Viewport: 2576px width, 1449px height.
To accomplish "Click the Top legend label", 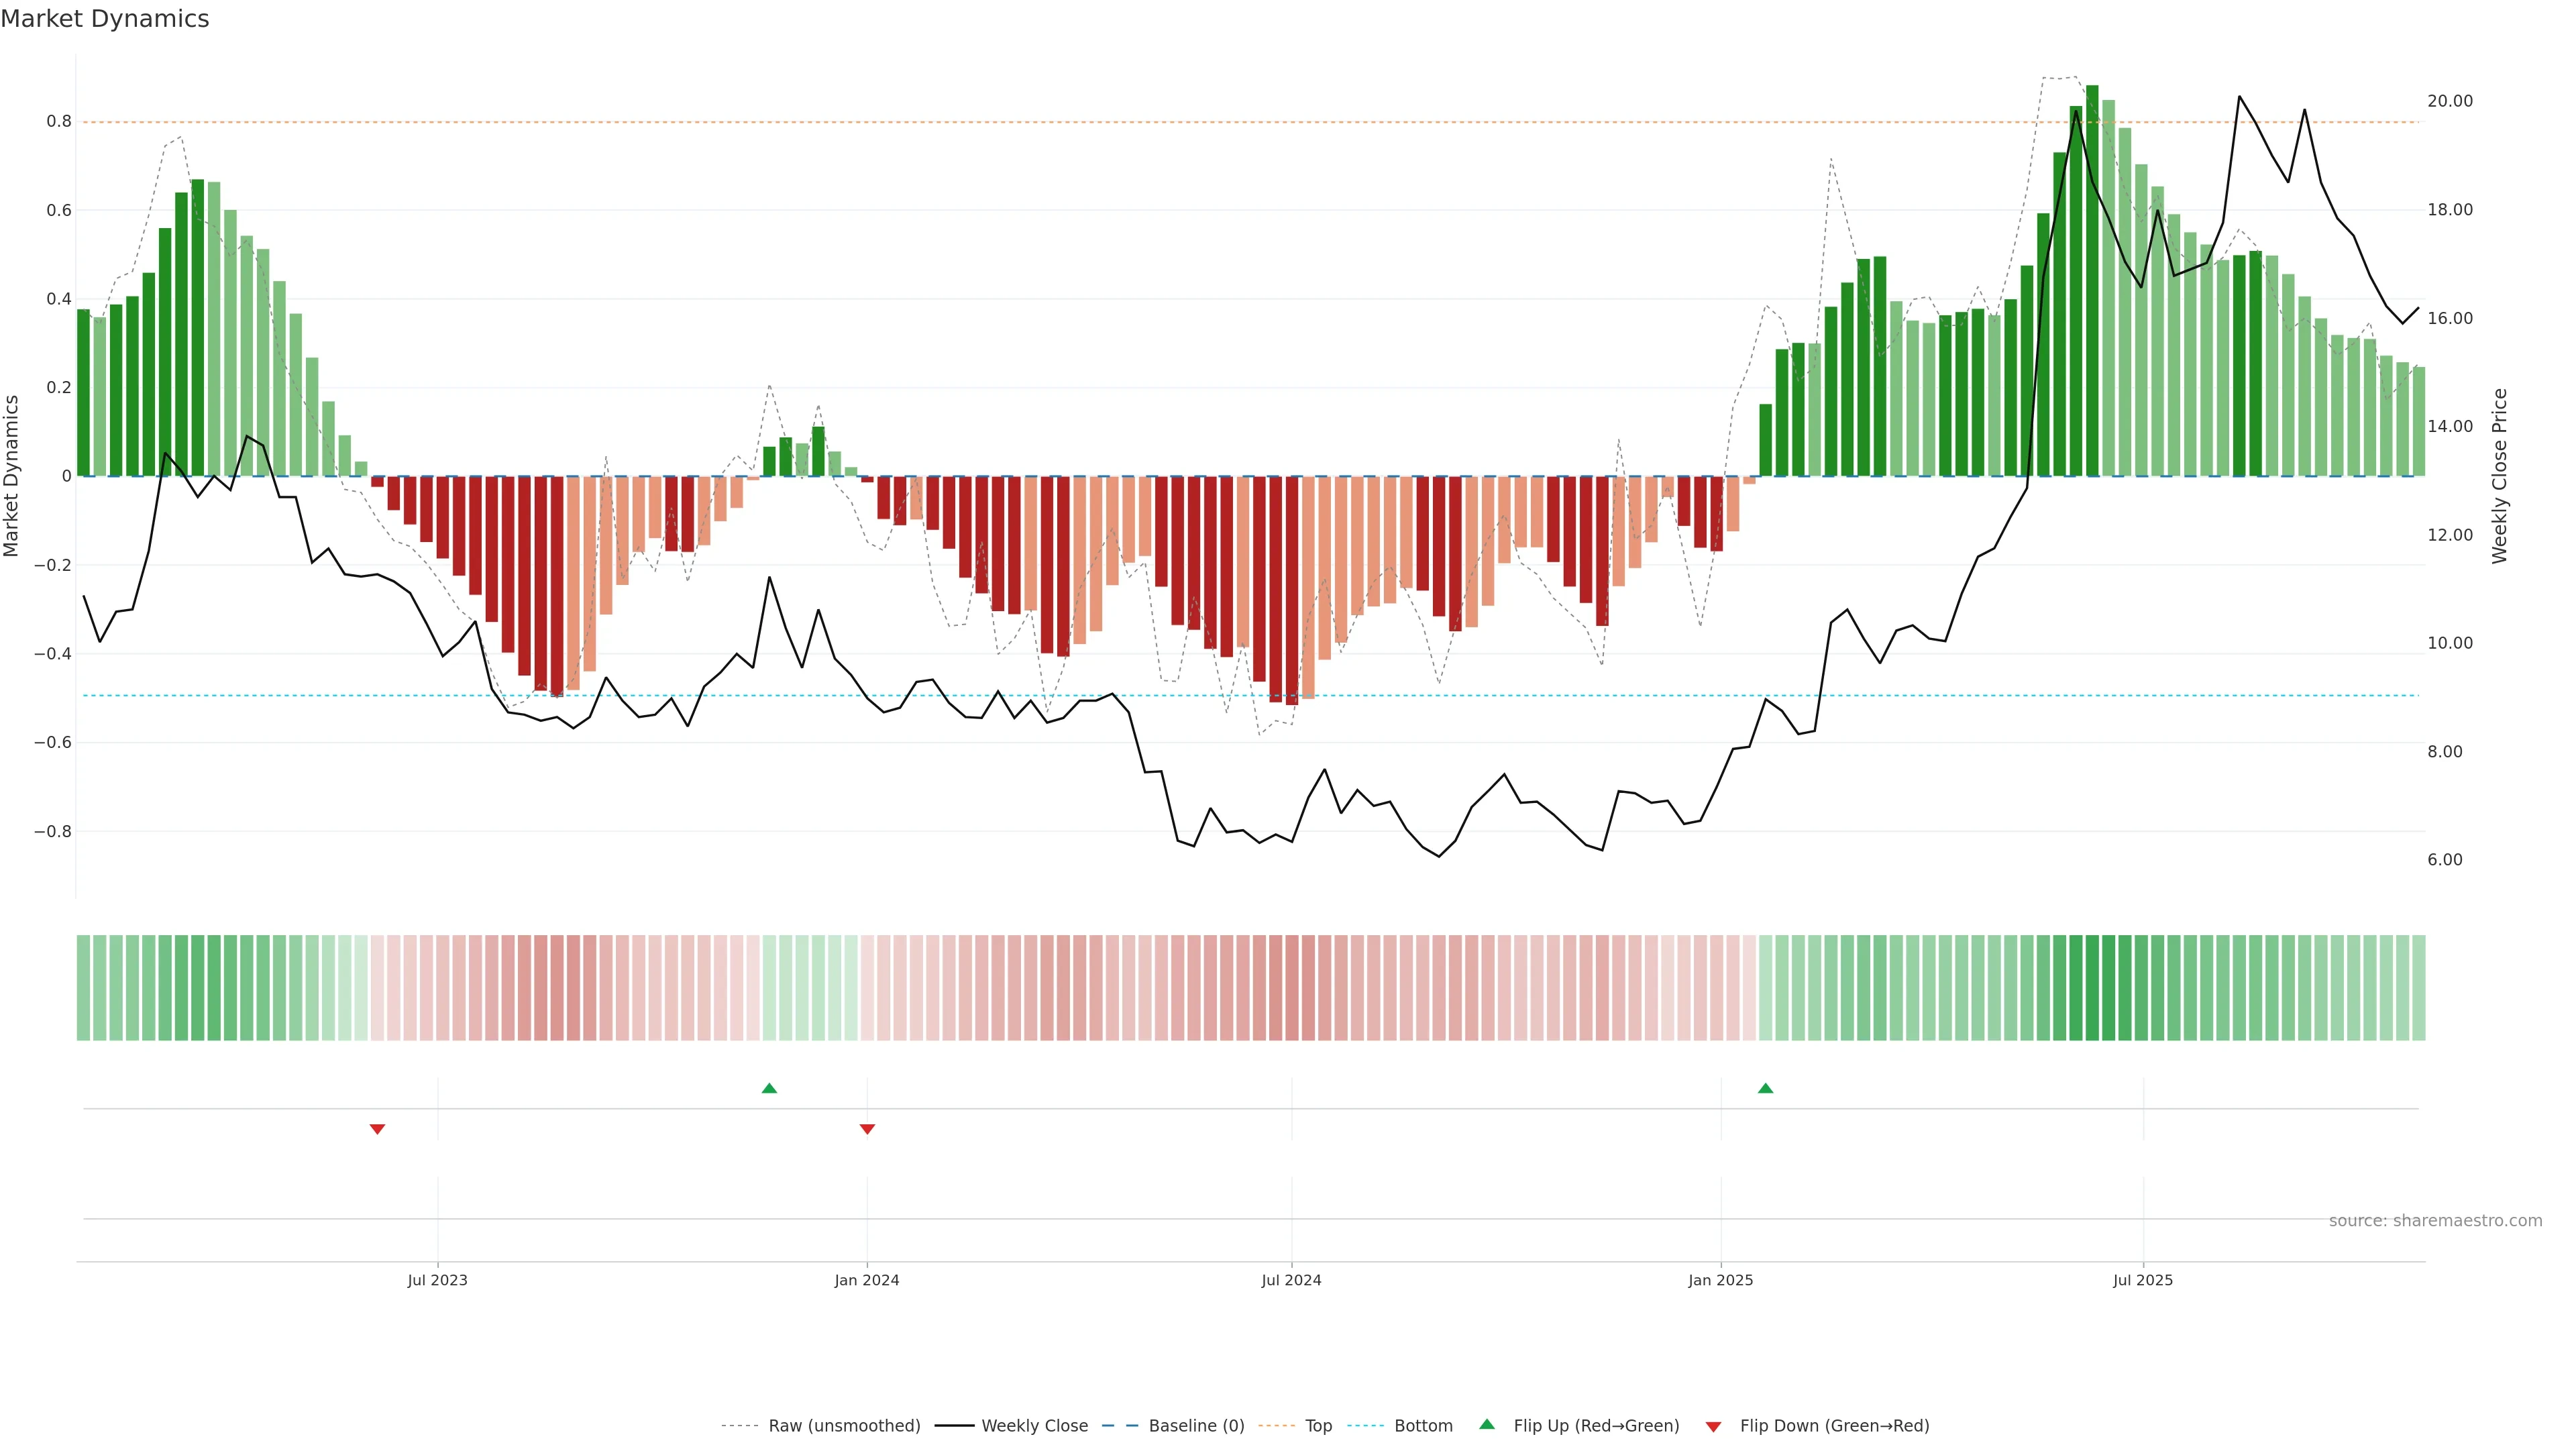I will click(x=1318, y=1426).
